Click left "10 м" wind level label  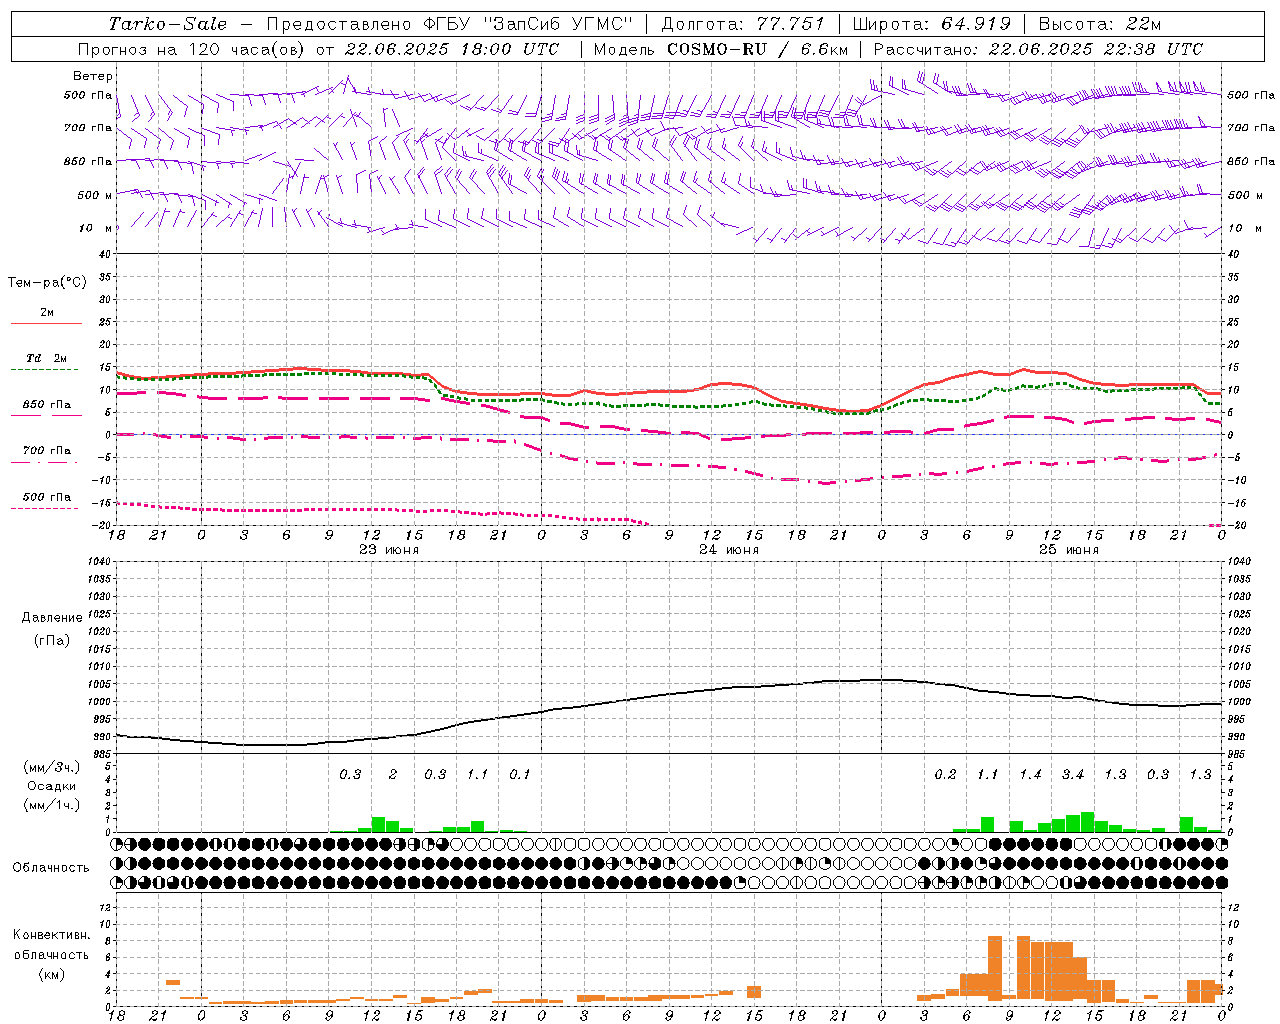95,228
